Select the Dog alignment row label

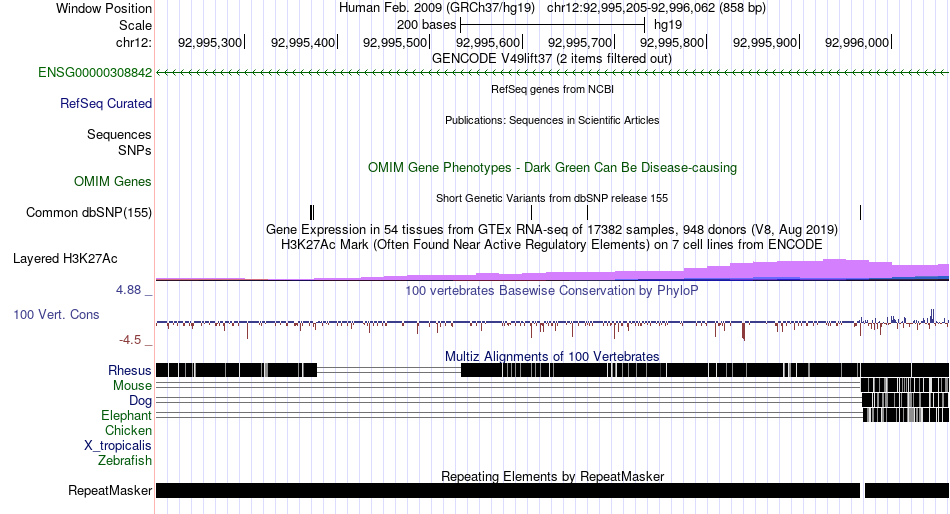coord(140,401)
